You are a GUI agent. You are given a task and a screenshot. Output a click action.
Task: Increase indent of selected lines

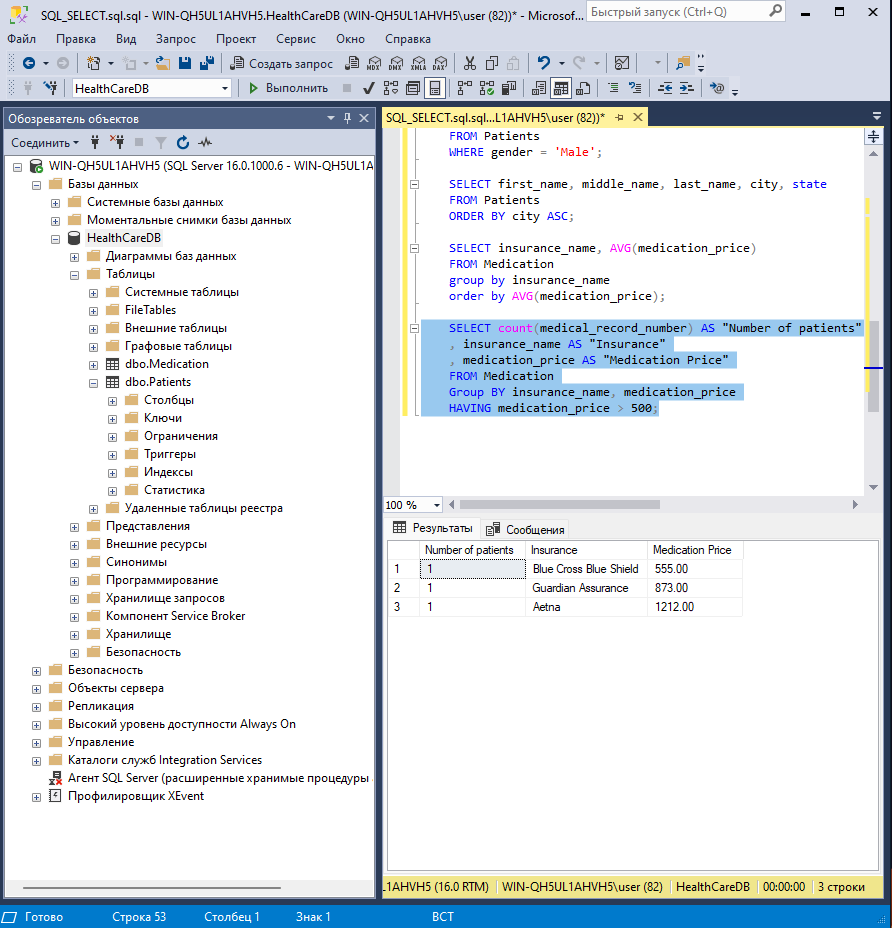(686, 88)
